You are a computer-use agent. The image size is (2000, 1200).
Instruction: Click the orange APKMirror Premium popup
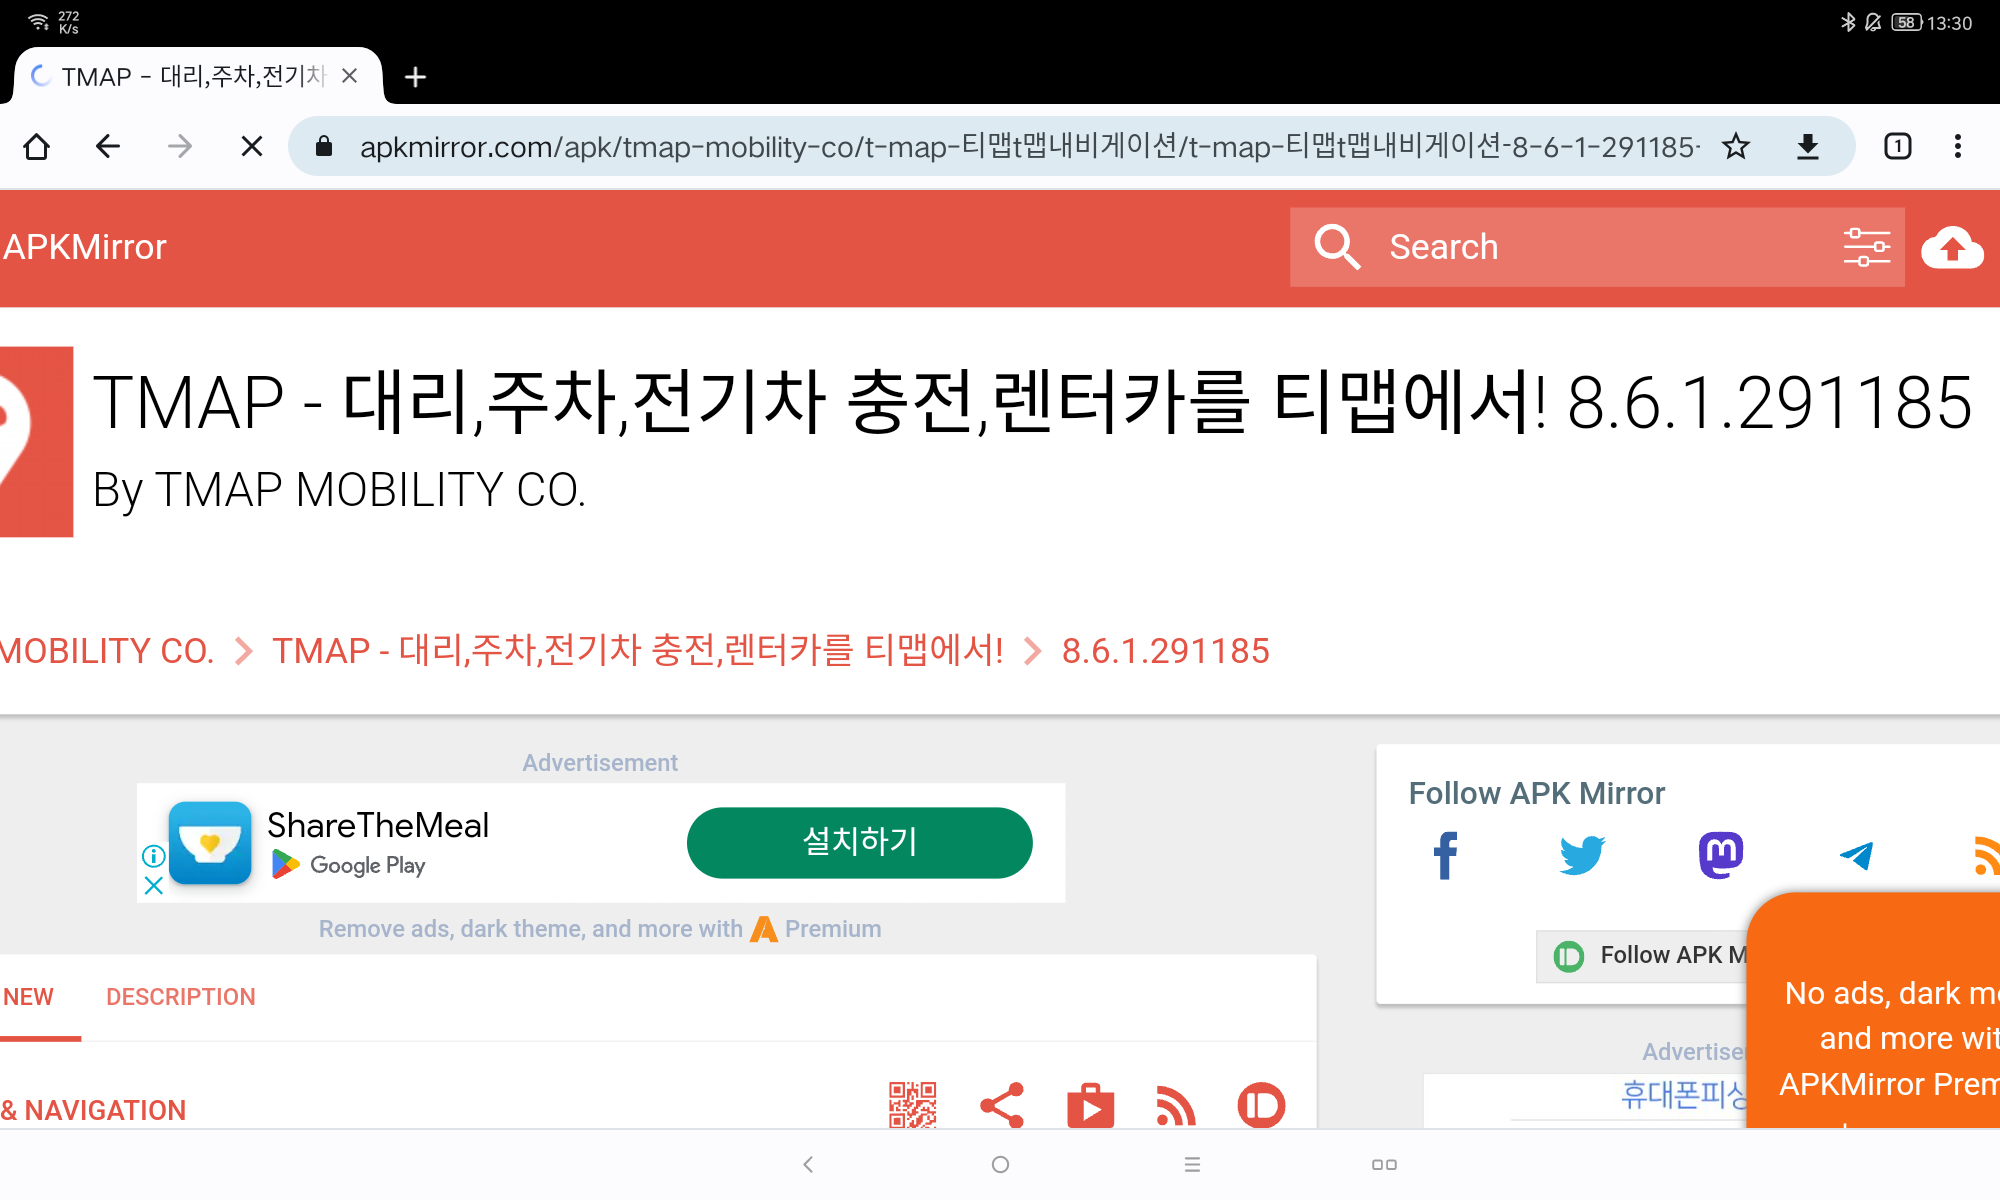(x=1874, y=1010)
